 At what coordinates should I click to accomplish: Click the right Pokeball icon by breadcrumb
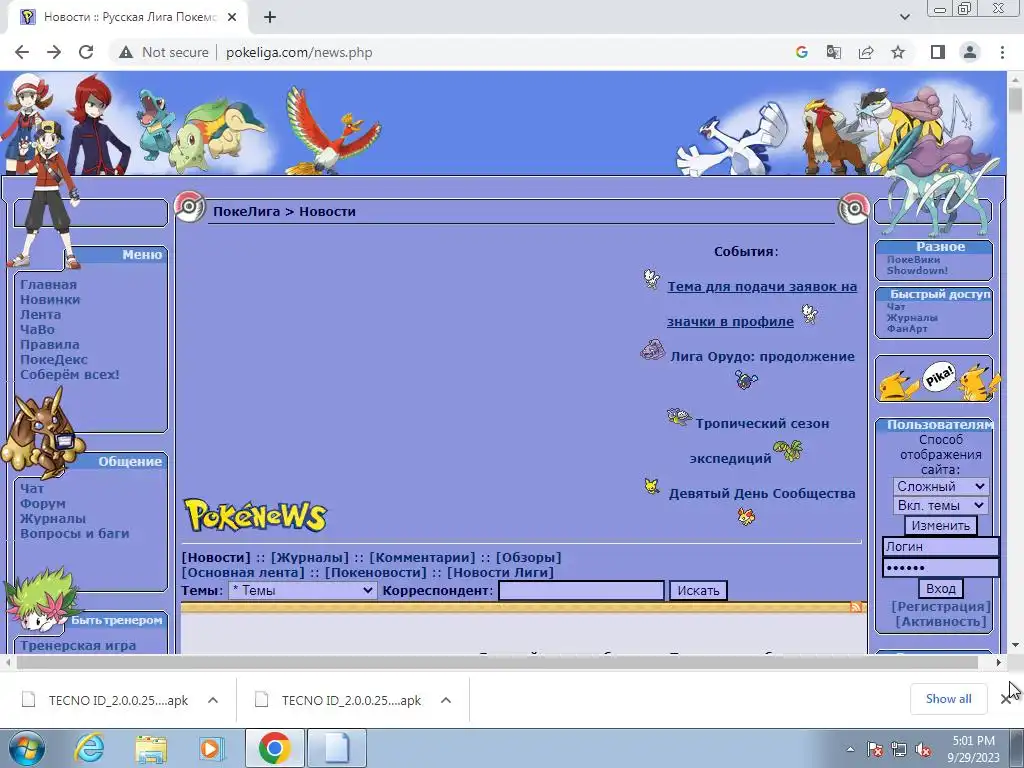854,208
